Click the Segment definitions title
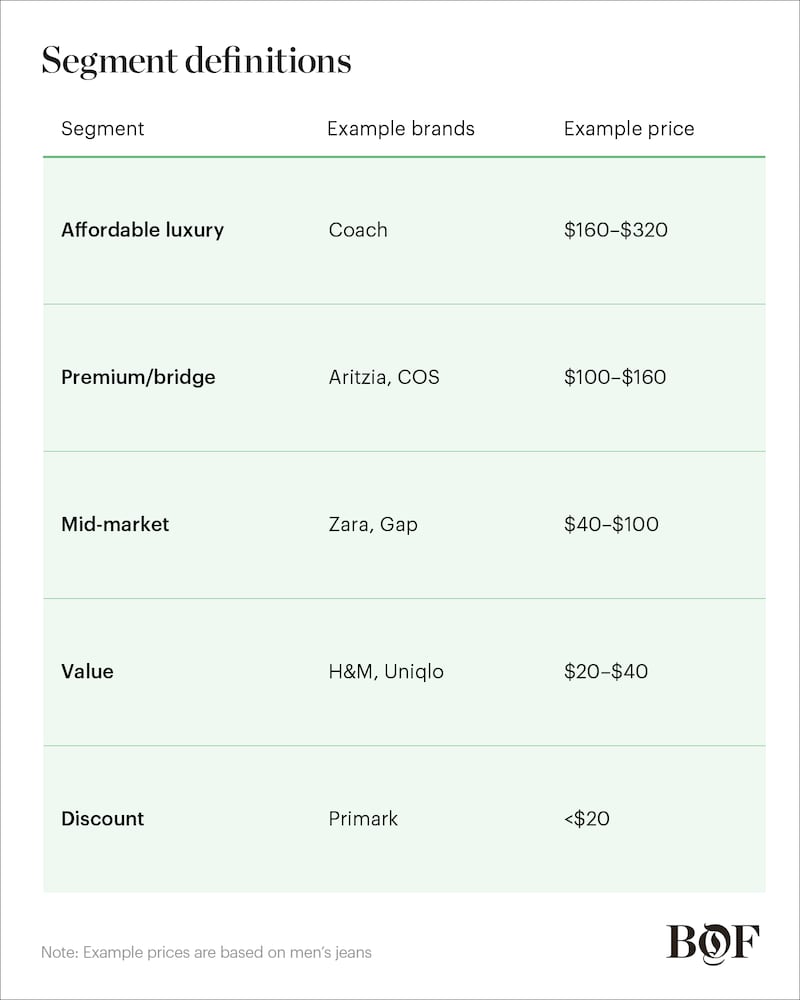The image size is (800, 1000). [x=196, y=61]
